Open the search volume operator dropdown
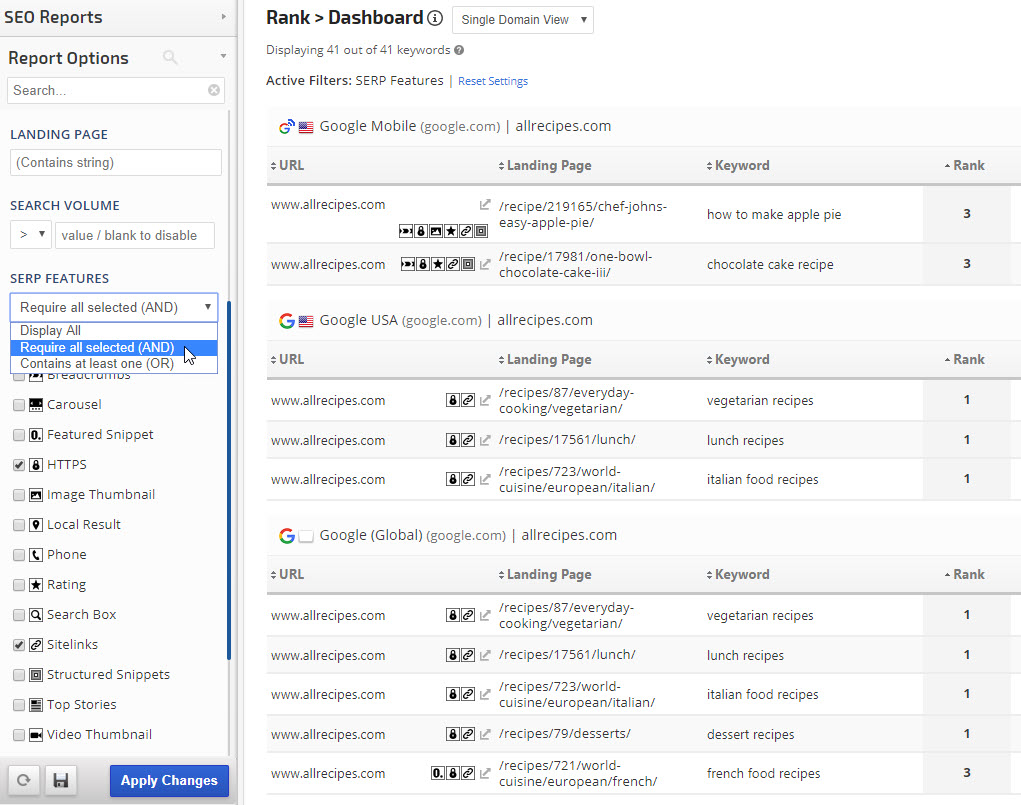 30,235
